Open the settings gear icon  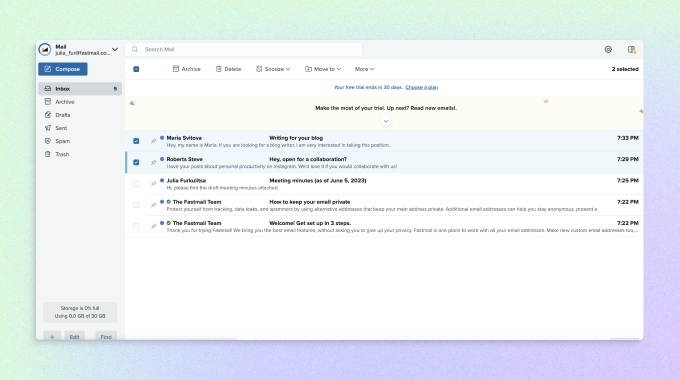click(x=608, y=49)
